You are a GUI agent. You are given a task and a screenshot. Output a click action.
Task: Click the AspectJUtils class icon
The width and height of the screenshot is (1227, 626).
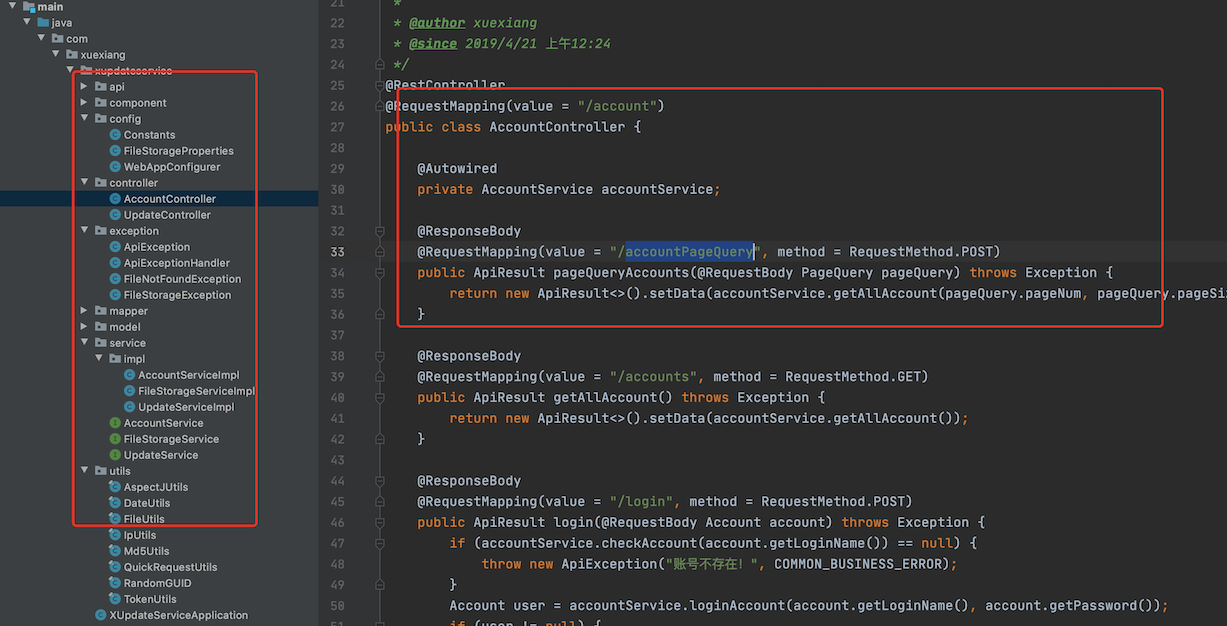115,487
